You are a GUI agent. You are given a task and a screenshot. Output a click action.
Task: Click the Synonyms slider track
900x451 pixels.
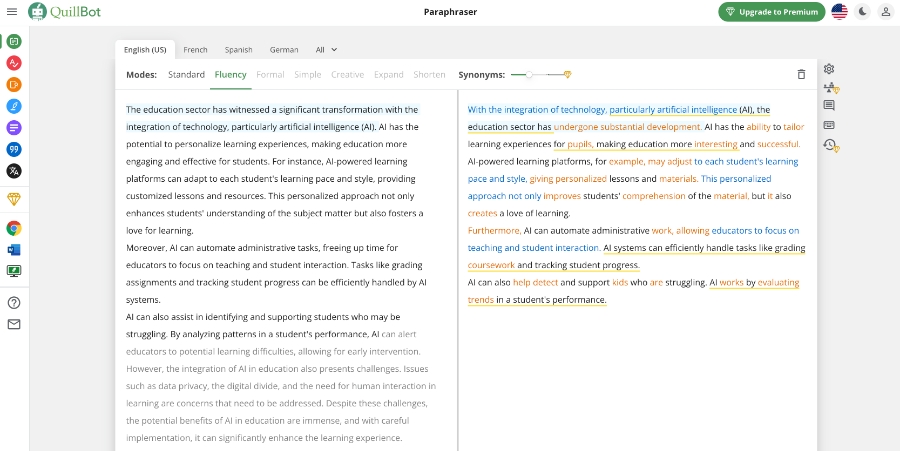(x=540, y=74)
